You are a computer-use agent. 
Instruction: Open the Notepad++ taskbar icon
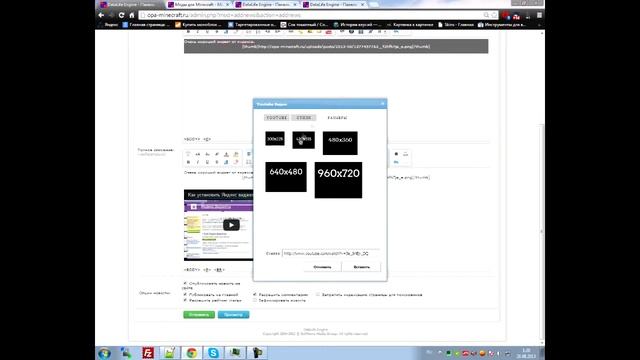coord(169,353)
